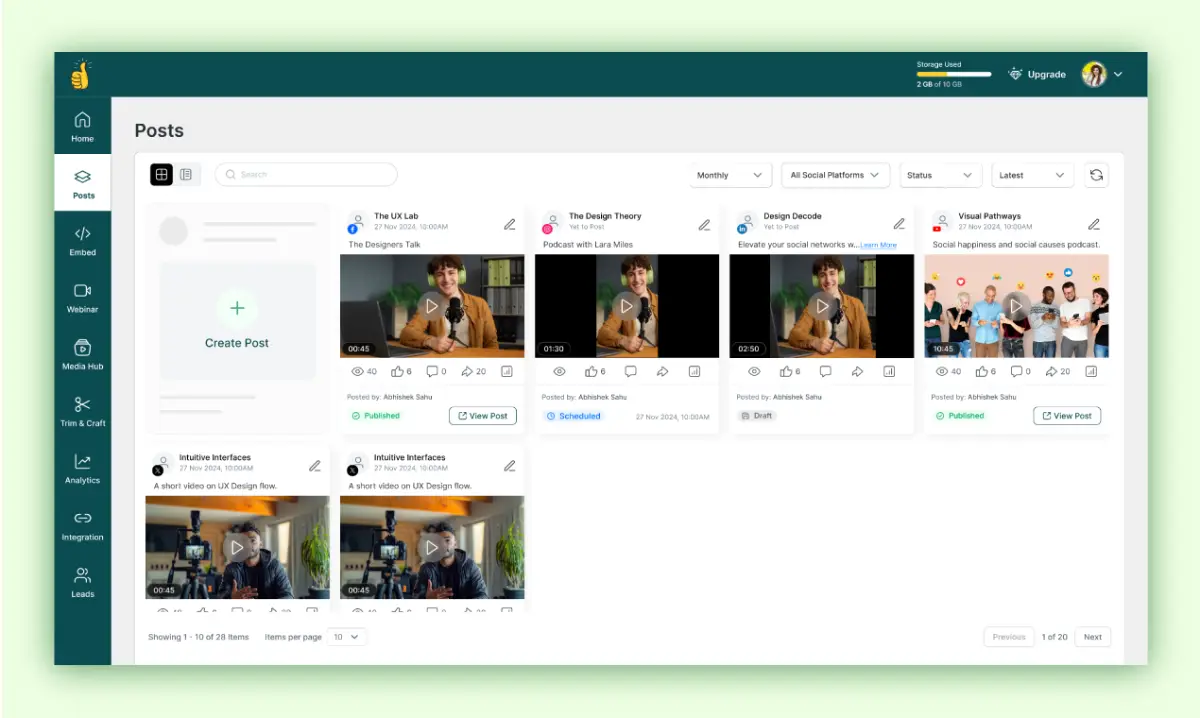Click View Post on The UX Lab card

(482, 416)
